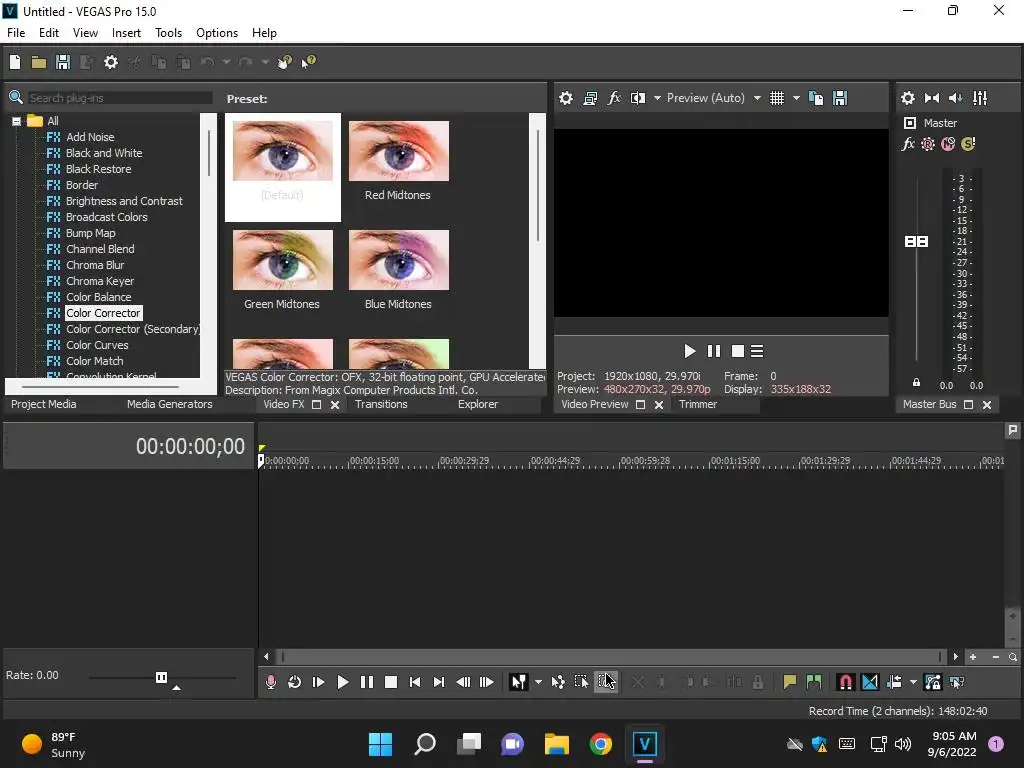Click the Search plug-ins field

point(120,98)
